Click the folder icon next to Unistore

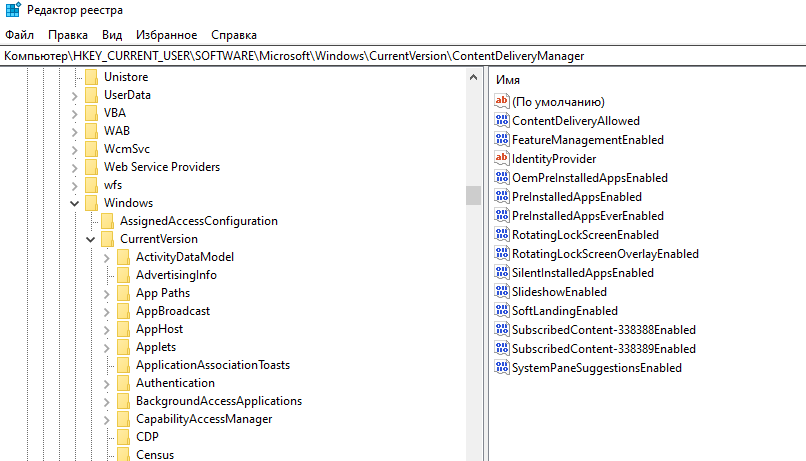coord(91,77)
